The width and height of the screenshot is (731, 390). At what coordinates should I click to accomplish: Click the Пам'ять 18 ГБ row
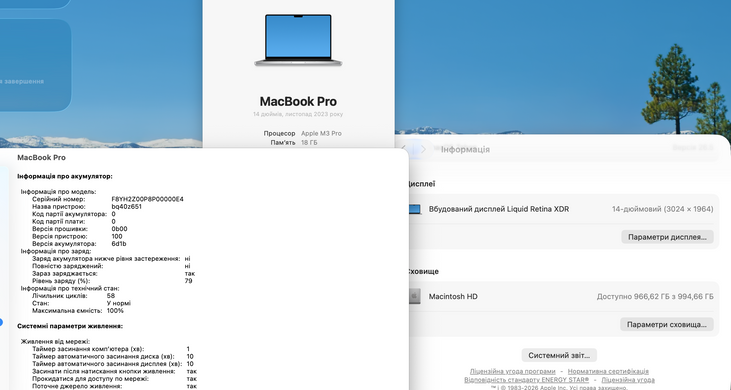[x=294, y=143]
